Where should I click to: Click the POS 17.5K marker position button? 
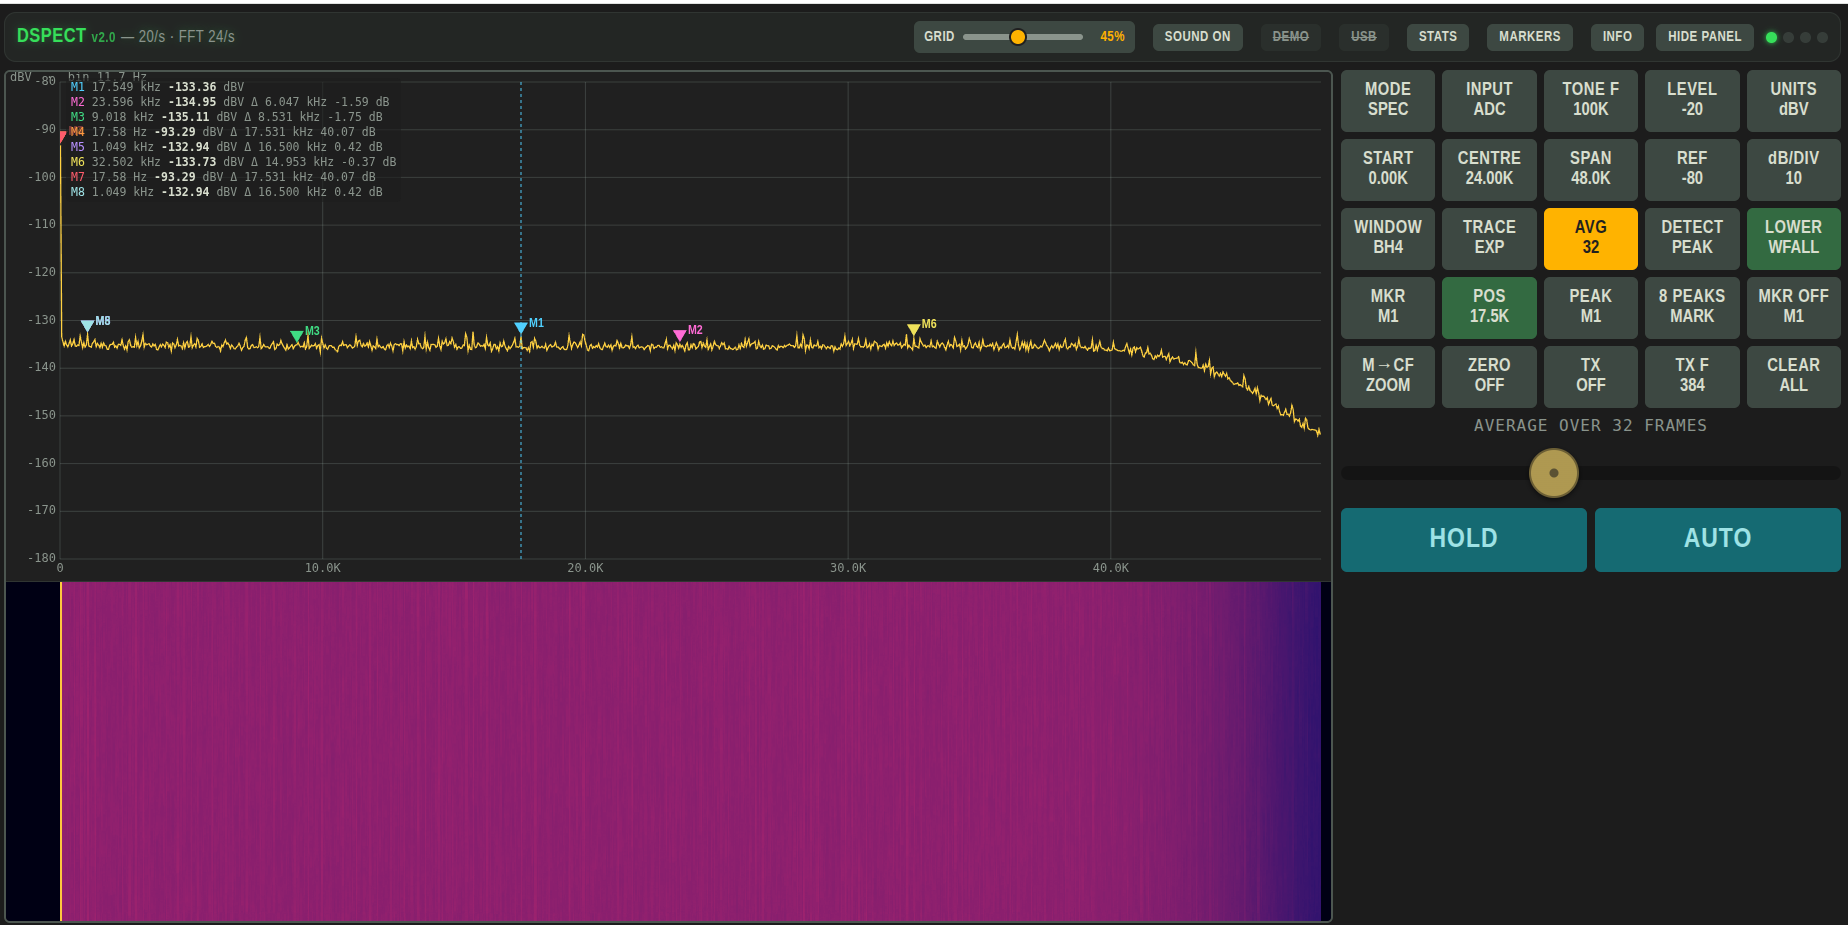(1489, 307)
